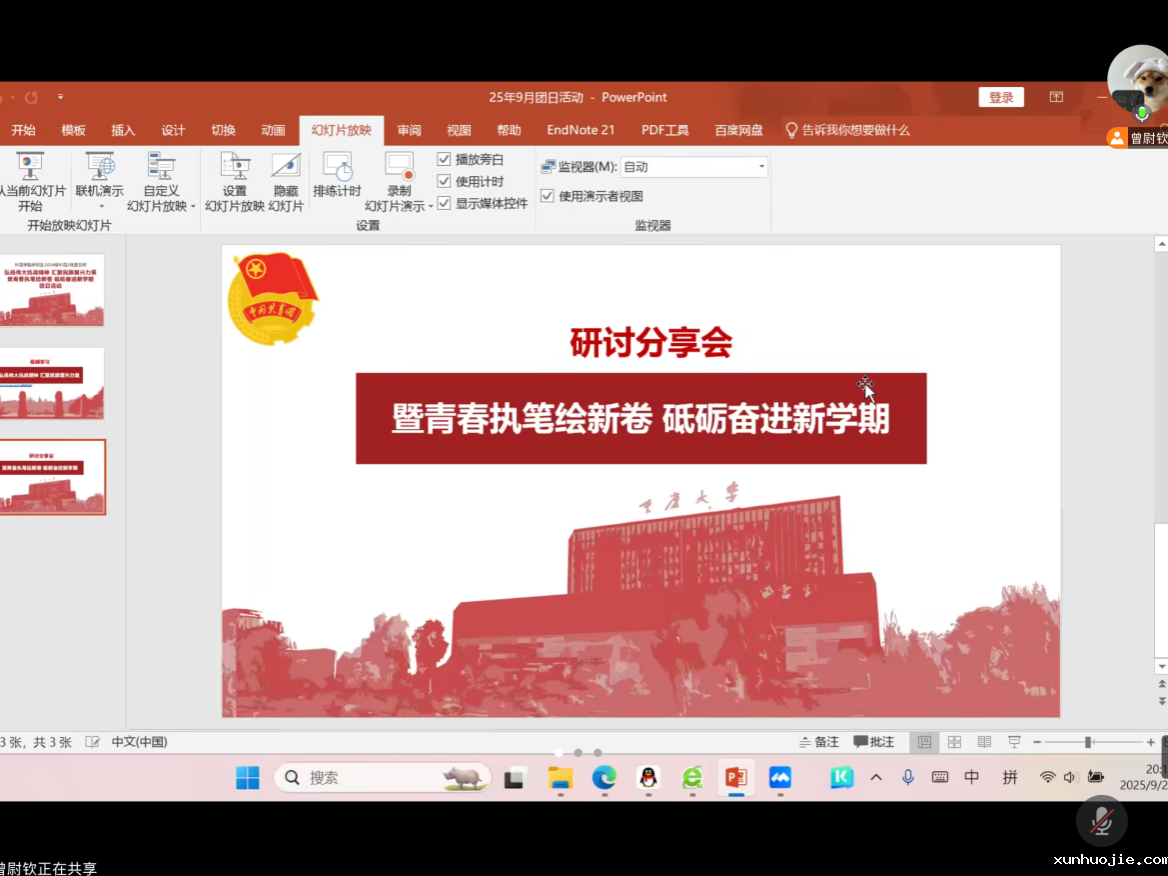
Task: Click the Sign In (登录) button
Action: (x=1001, y=97)
